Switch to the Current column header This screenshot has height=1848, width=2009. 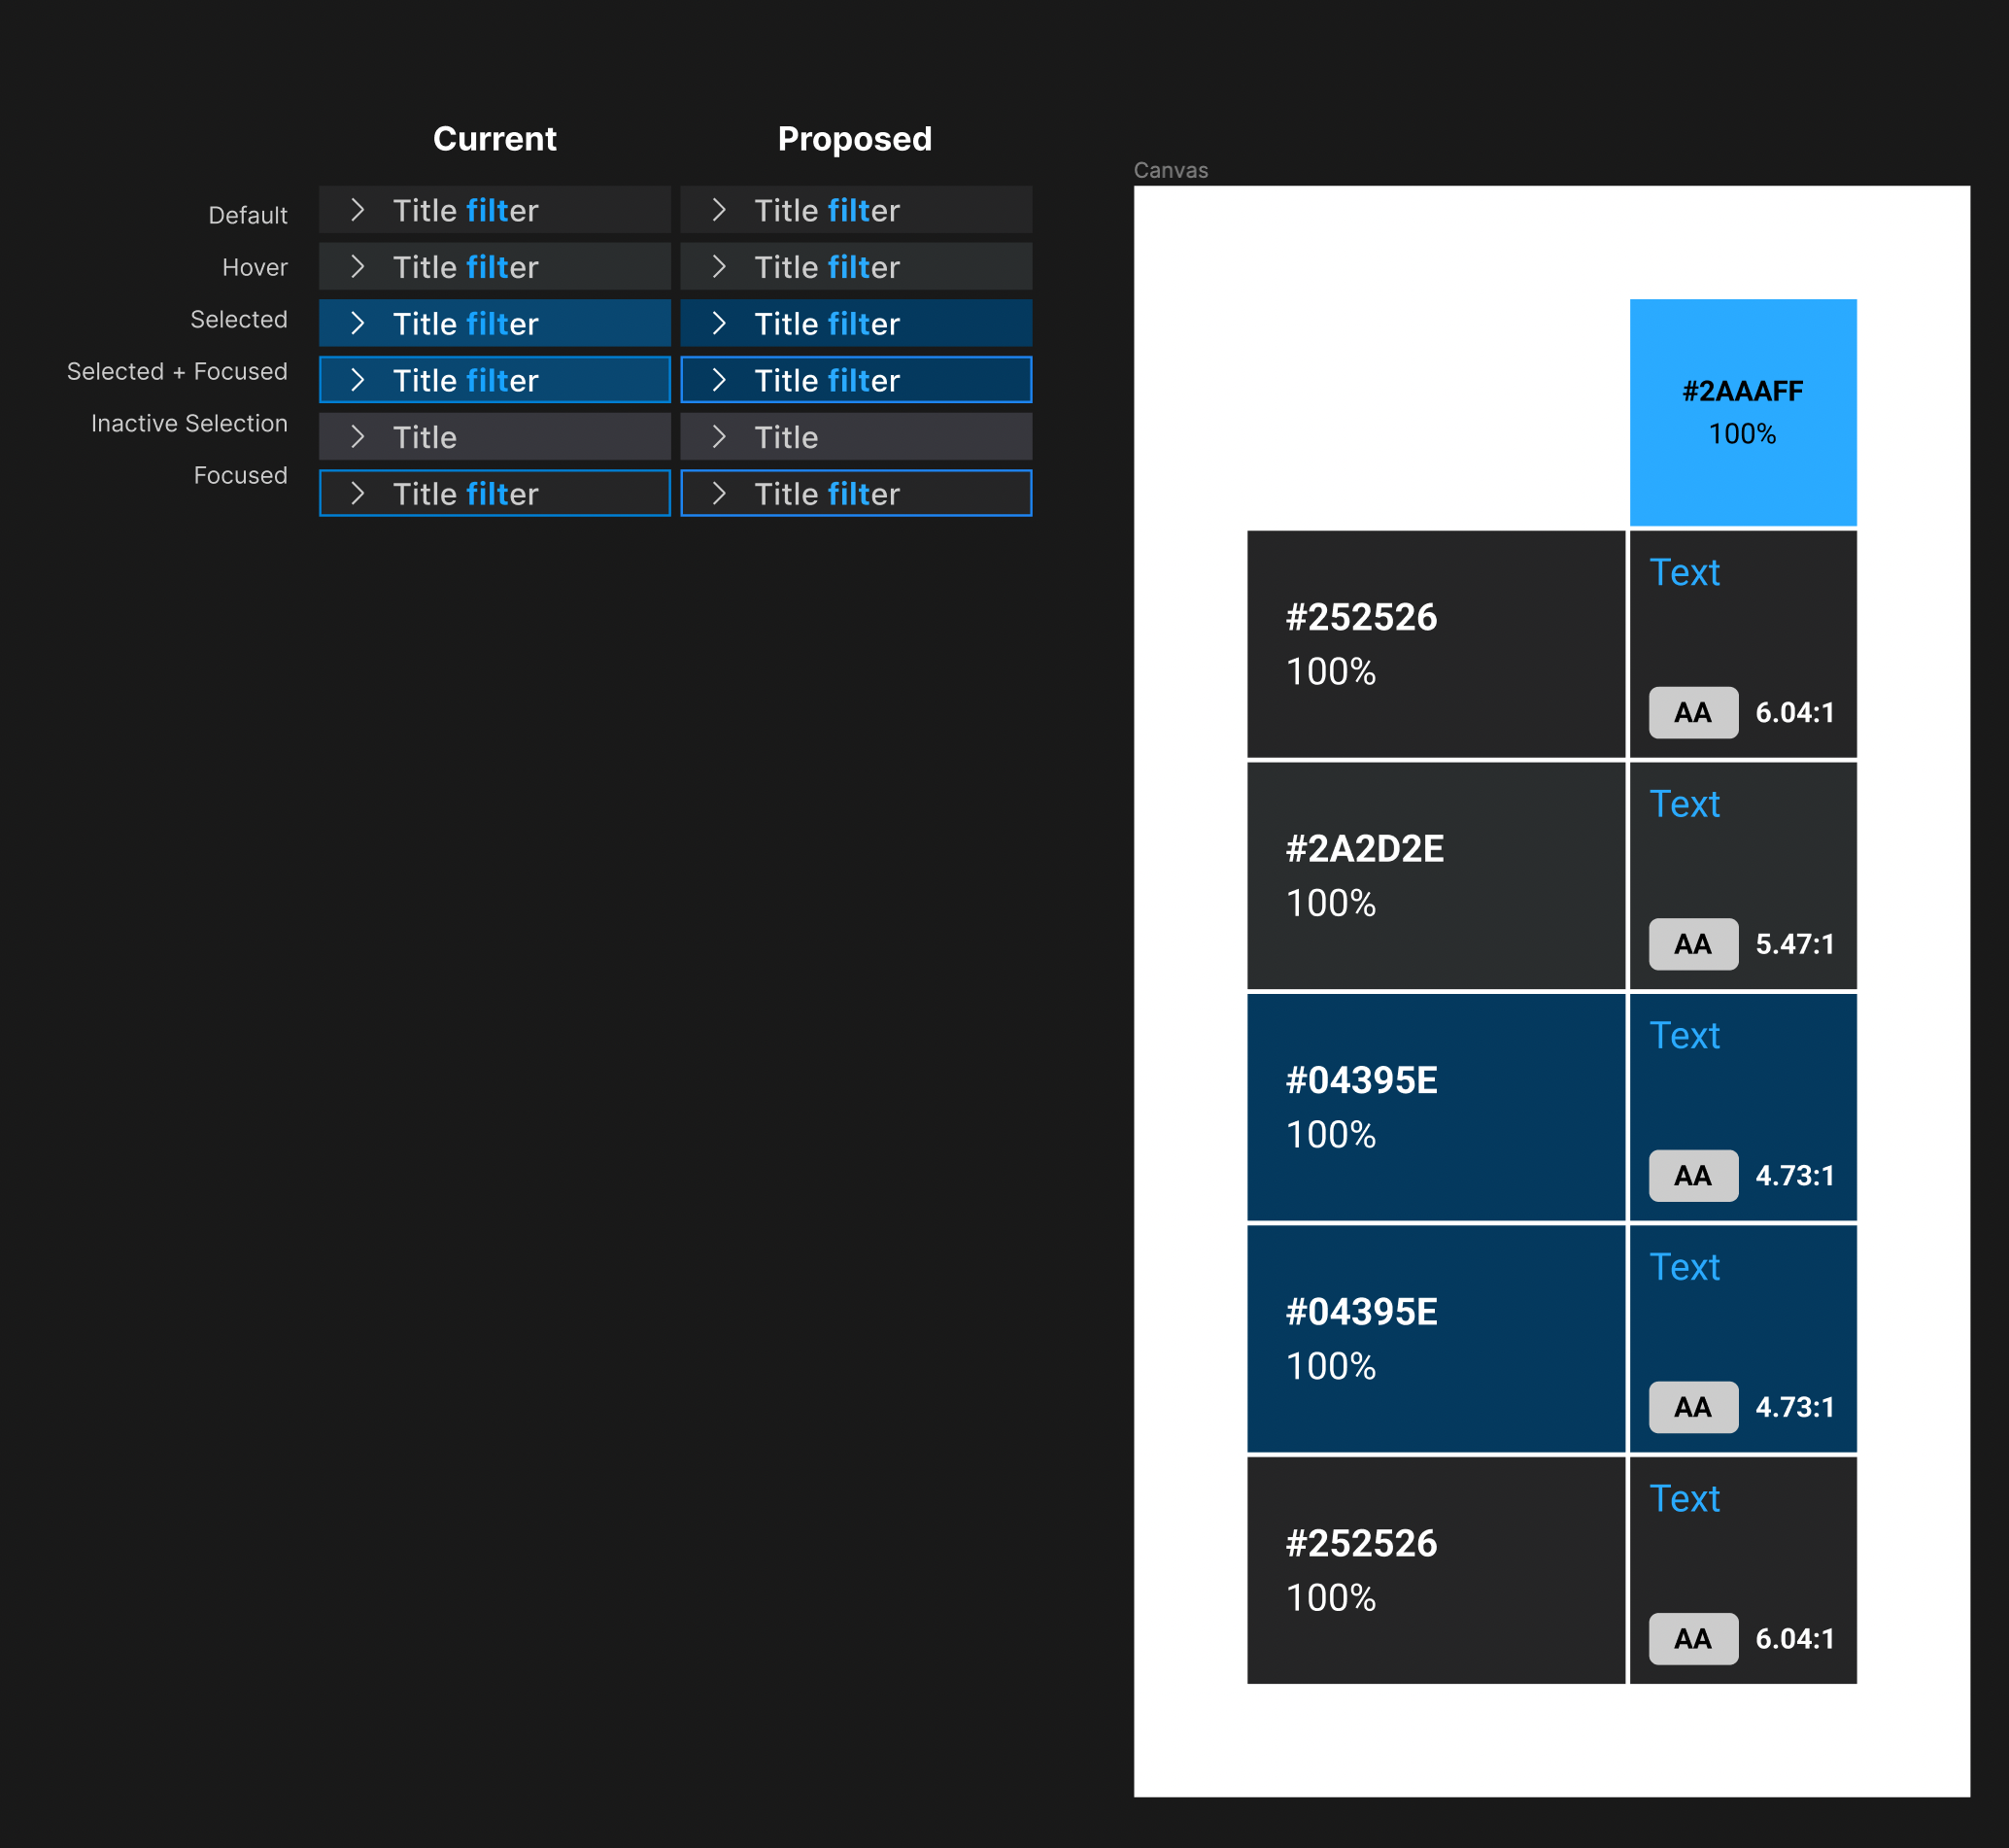(x=494, y=138)
